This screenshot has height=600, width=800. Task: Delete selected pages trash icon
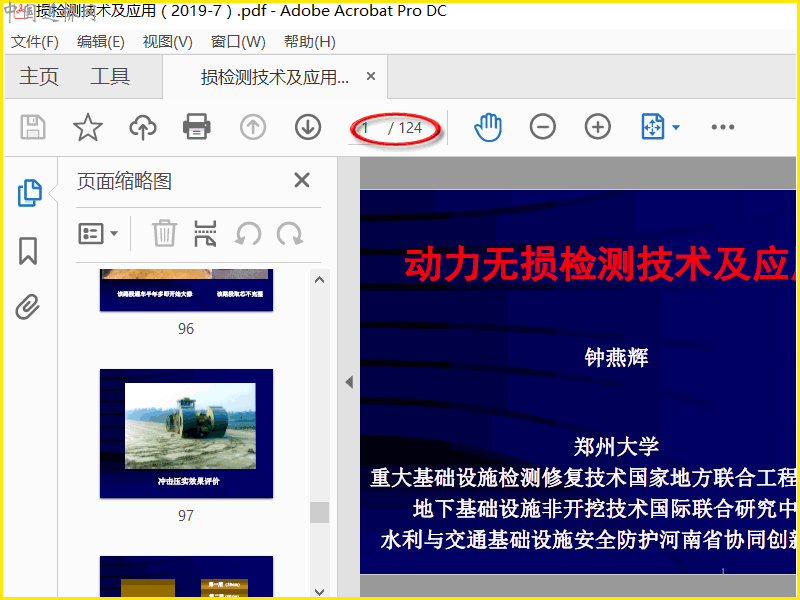pyautogui.click(x=164, y=233)
